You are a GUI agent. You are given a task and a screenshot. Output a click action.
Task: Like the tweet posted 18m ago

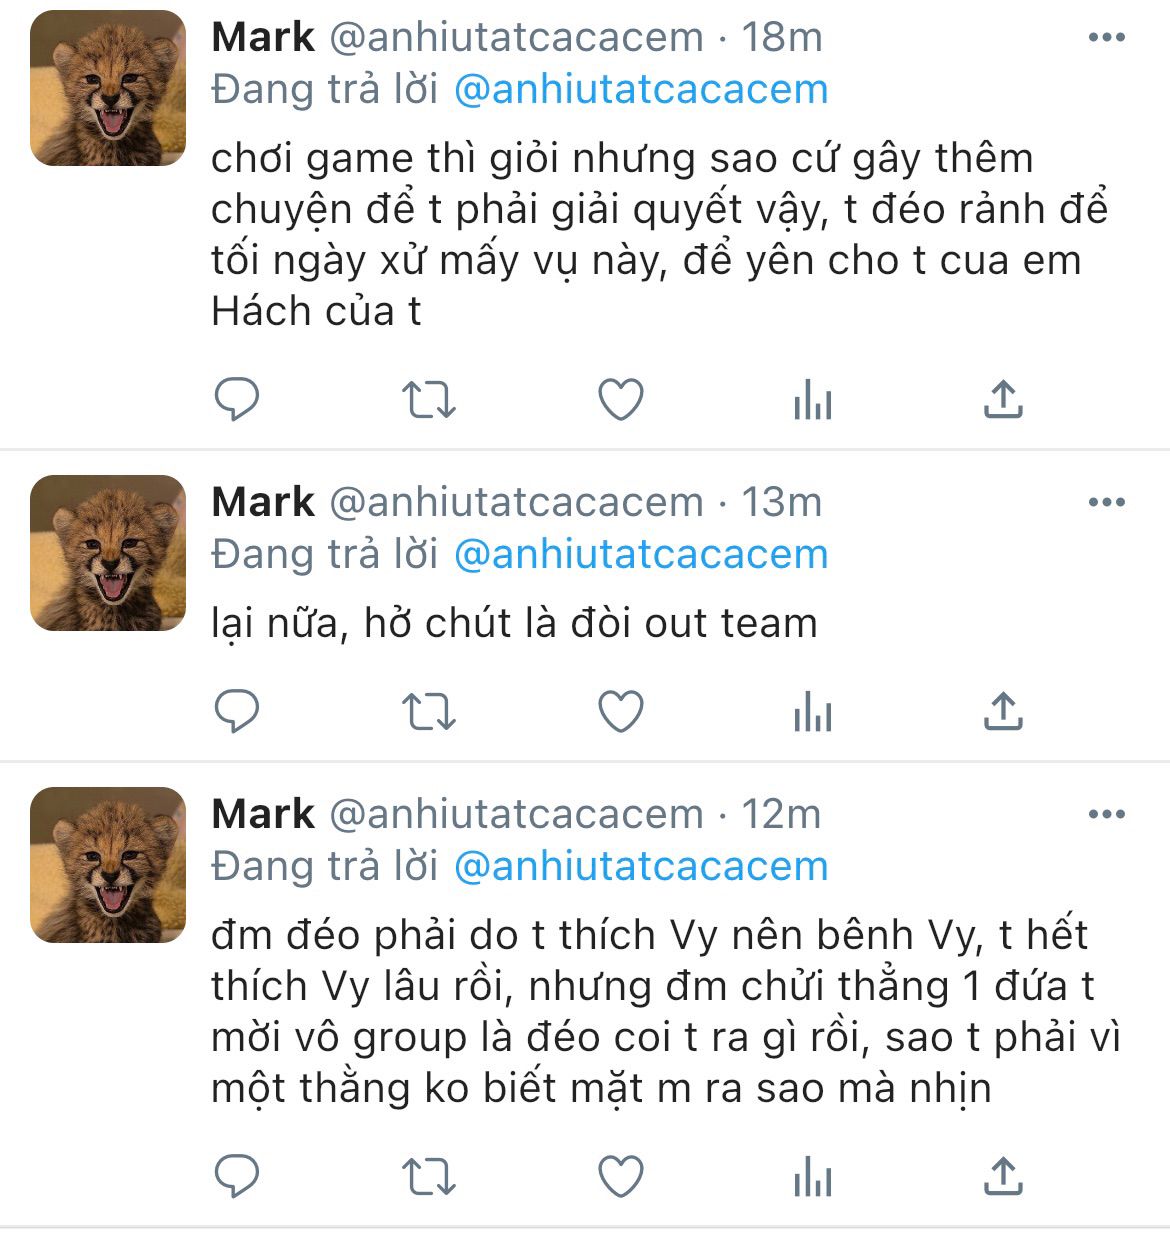tap(620, 401)
